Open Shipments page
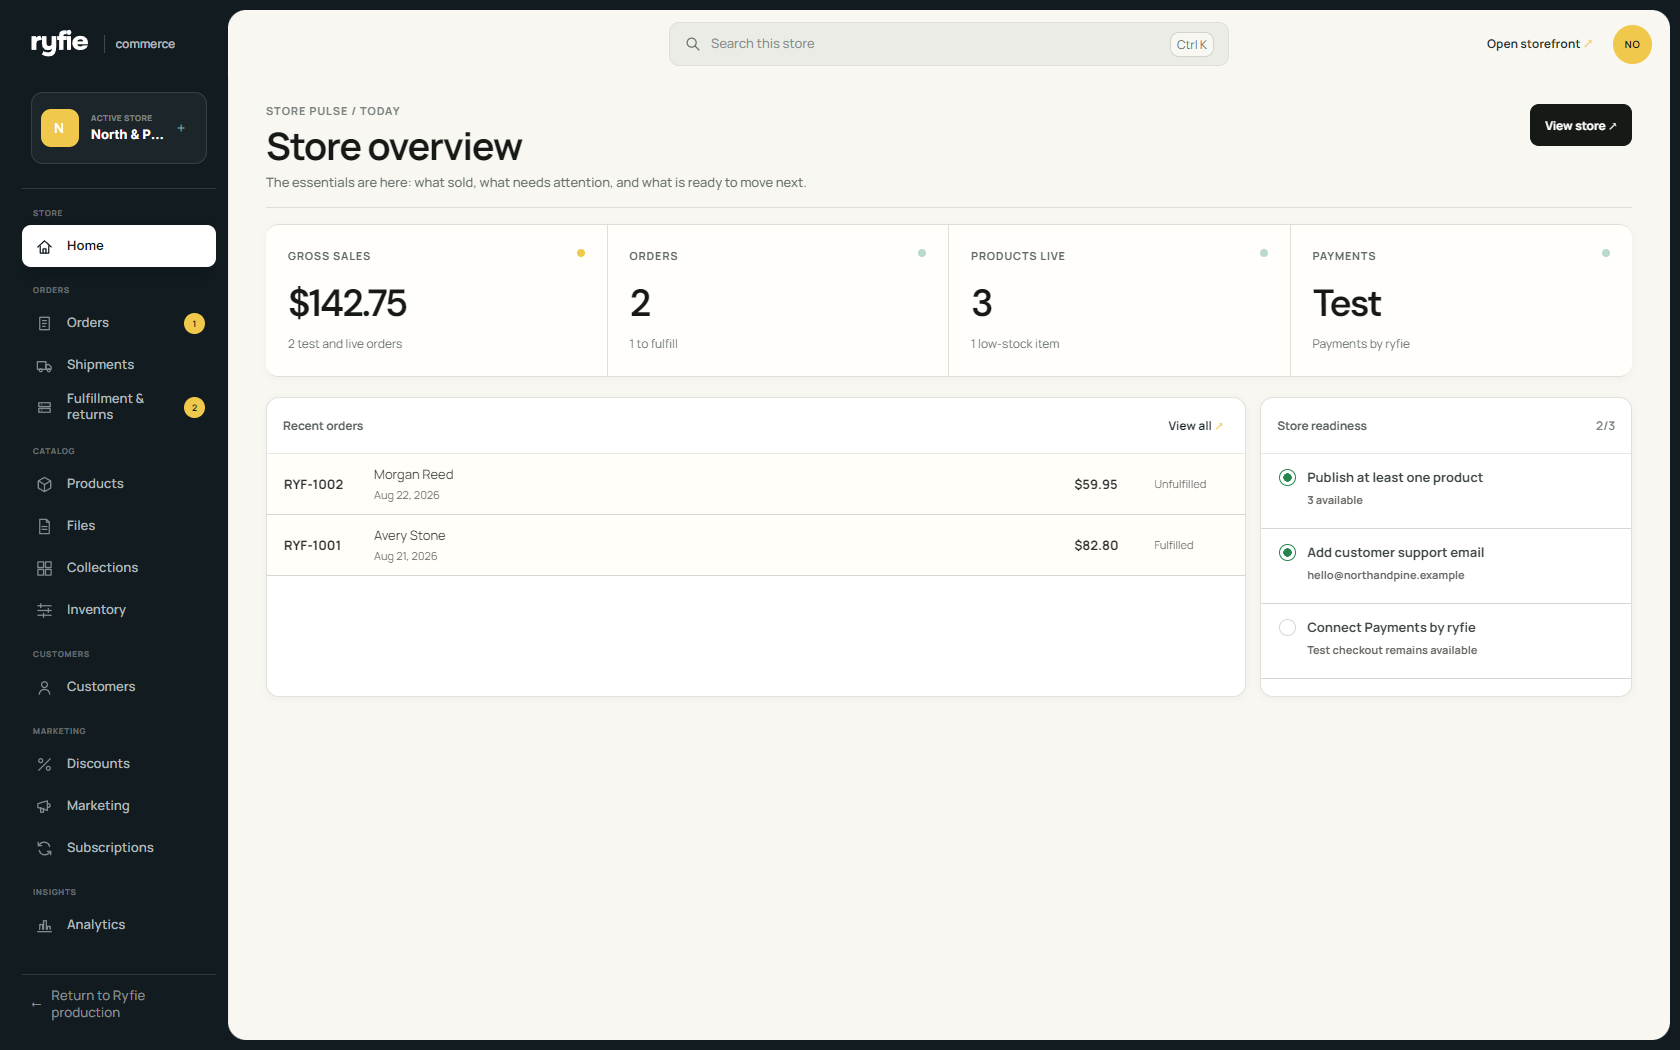This screenshot has height=1050, width=1680. [x=119, y=365]
